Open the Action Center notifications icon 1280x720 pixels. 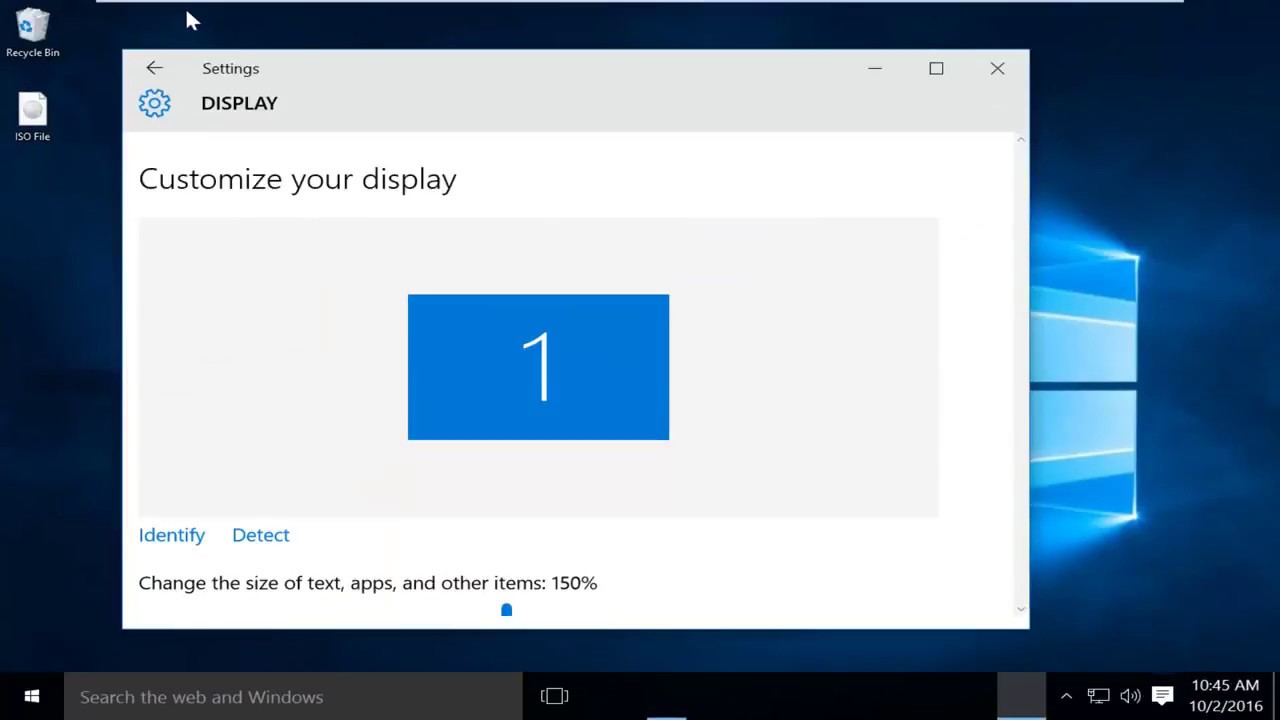tap(1162, 696)
